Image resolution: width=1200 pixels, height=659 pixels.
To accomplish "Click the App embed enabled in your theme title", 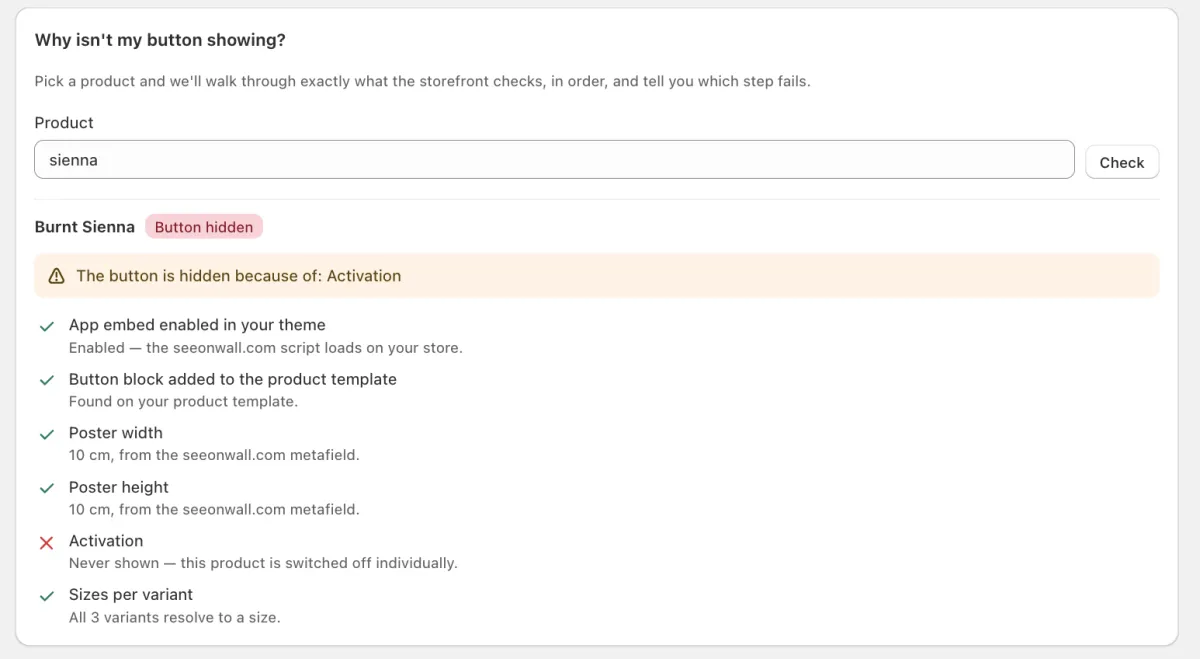I will 197,325.
